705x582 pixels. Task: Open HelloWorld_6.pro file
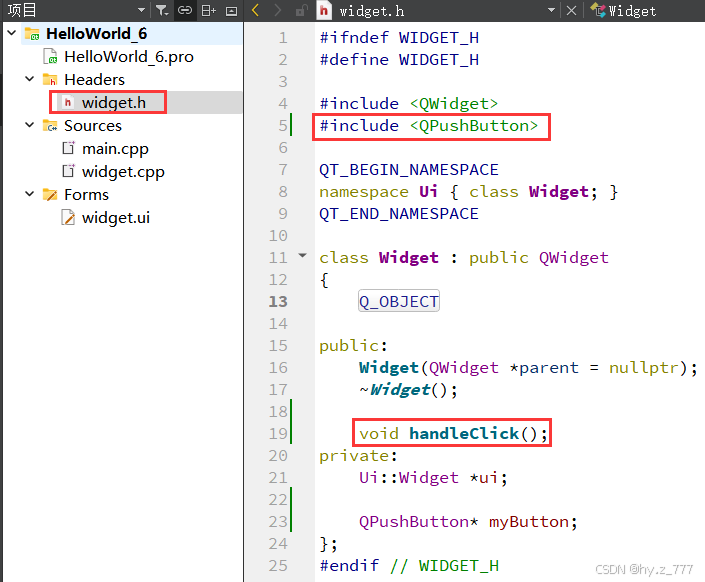[x=129, y=57]
